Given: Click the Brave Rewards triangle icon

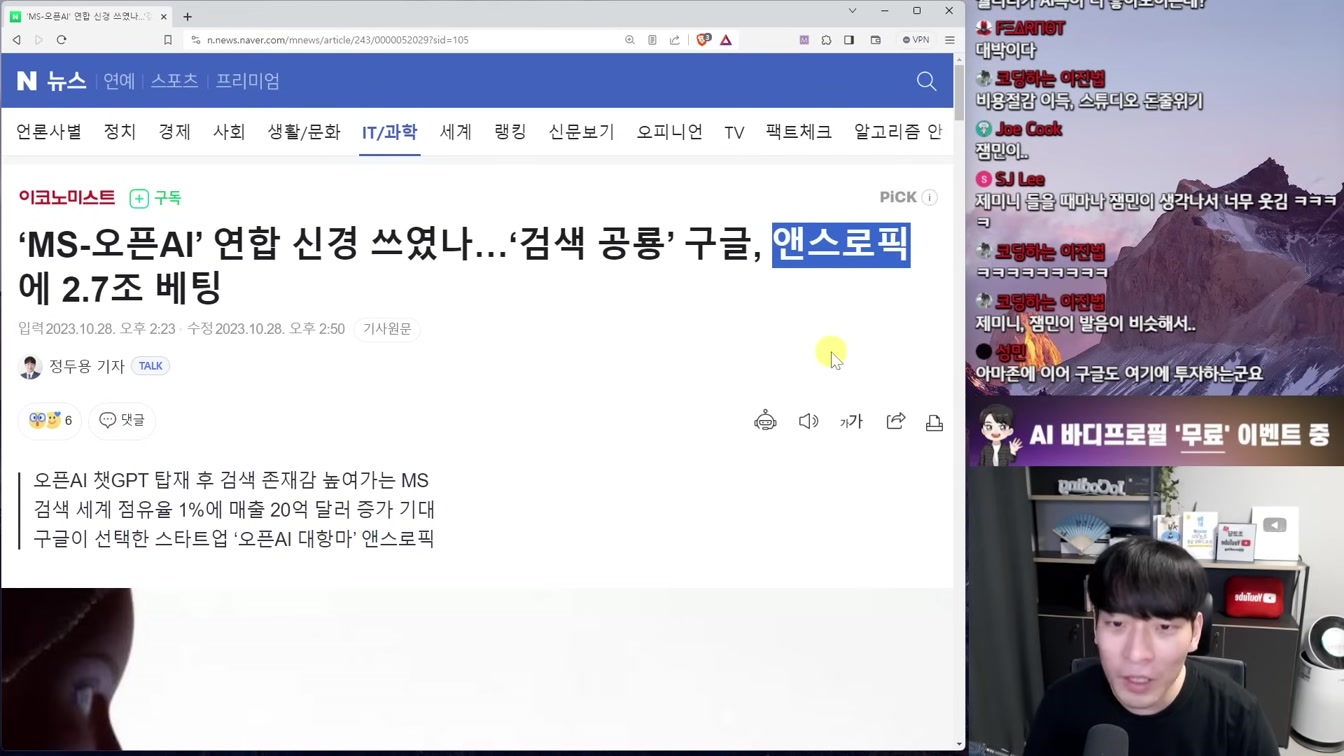Looking at the screenshot, I should (x=726, y=40).
